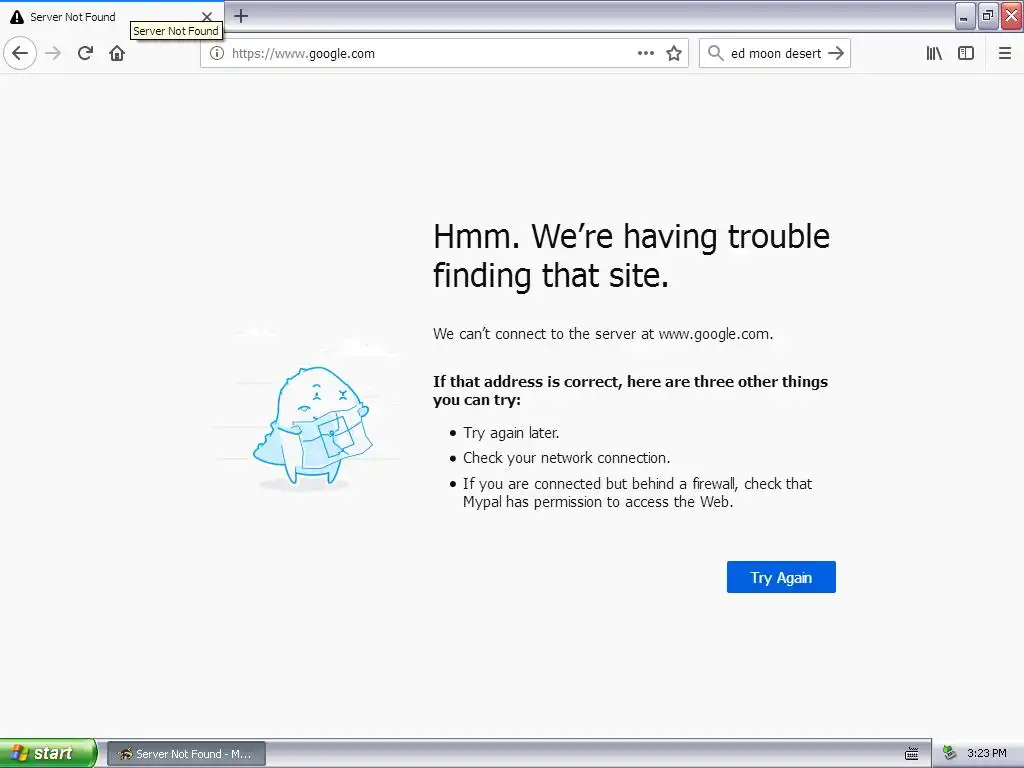
Task: Toggle the sidebar panel
Action: tap(966, 53)
